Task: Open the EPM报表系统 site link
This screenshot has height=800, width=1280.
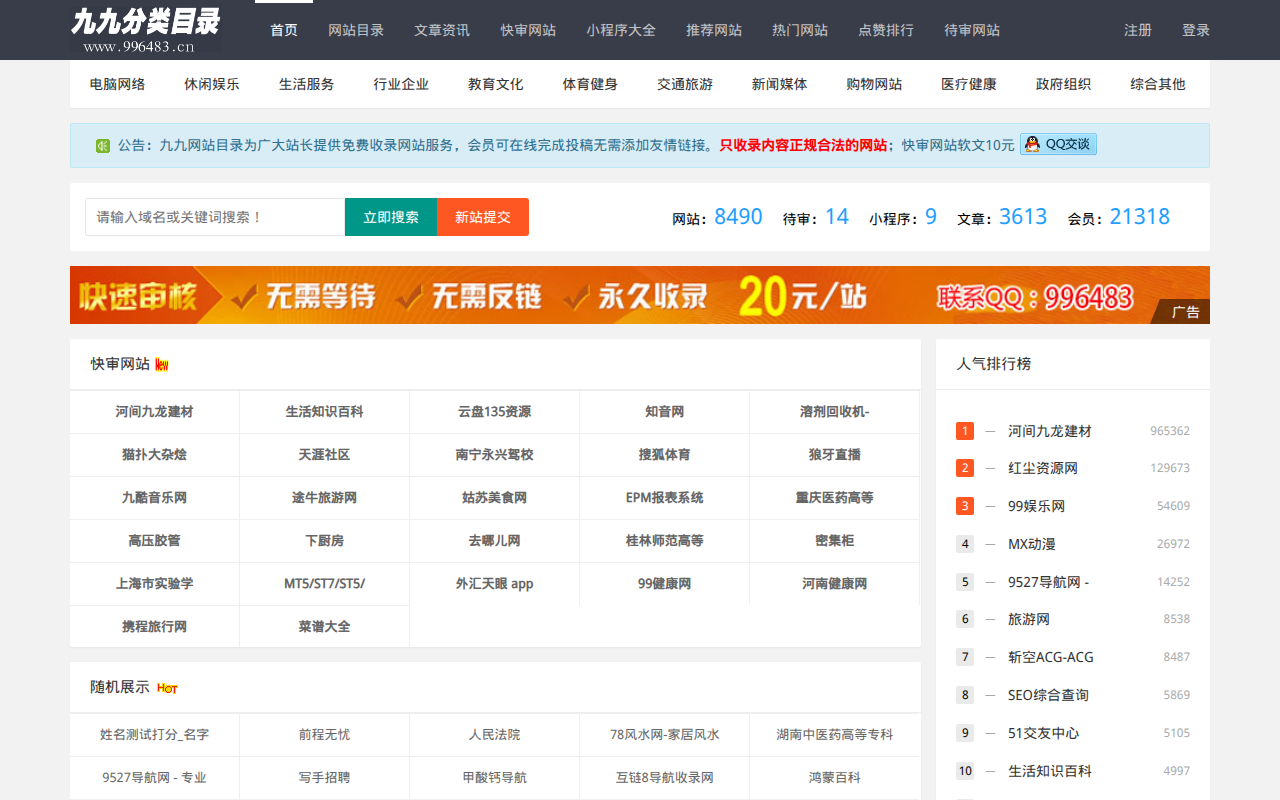Action: coord(664,498)
